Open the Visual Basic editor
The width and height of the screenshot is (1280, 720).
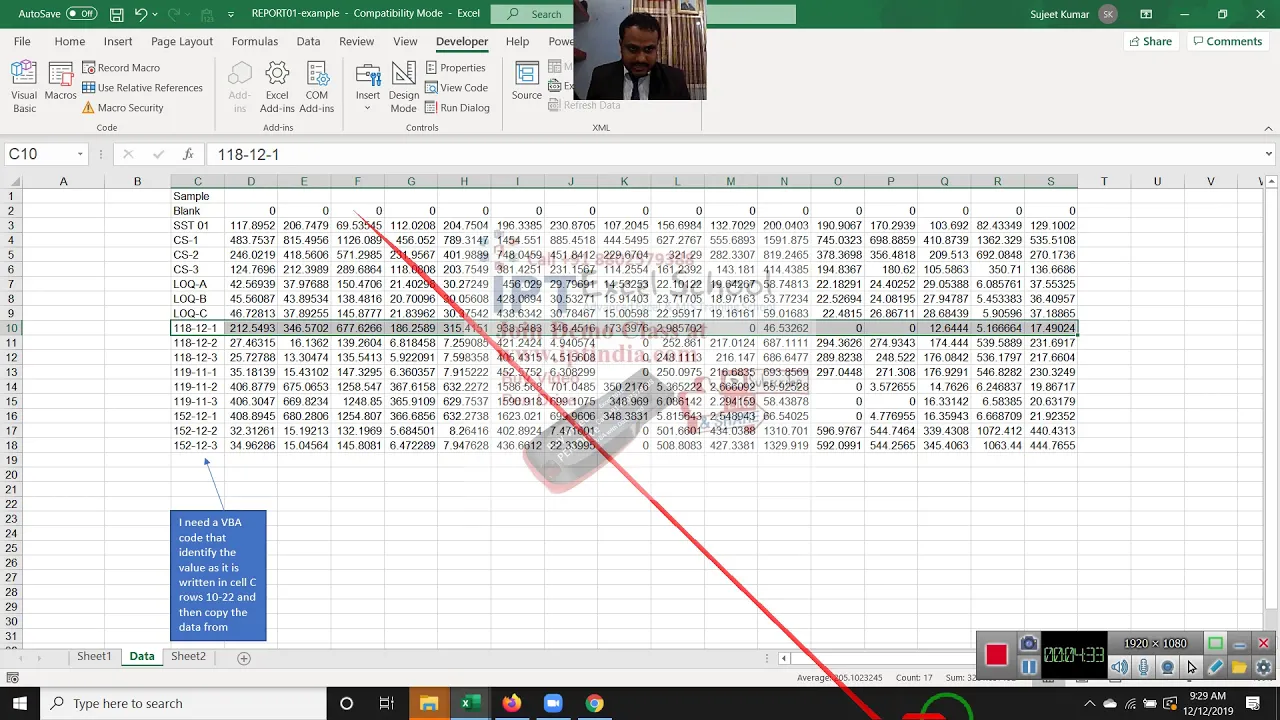tap(24, 88)
